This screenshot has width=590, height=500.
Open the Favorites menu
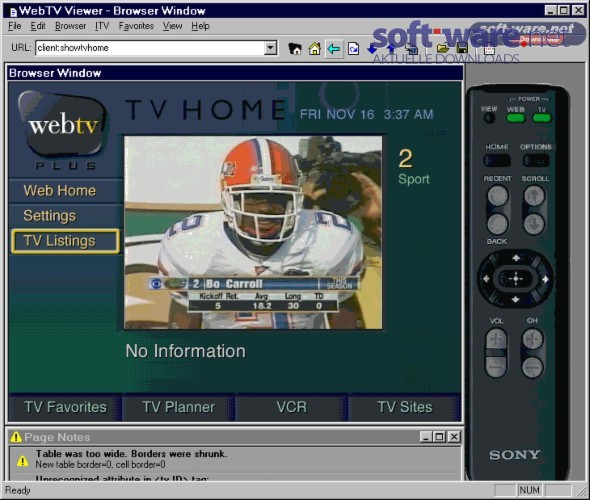[136, 26]
